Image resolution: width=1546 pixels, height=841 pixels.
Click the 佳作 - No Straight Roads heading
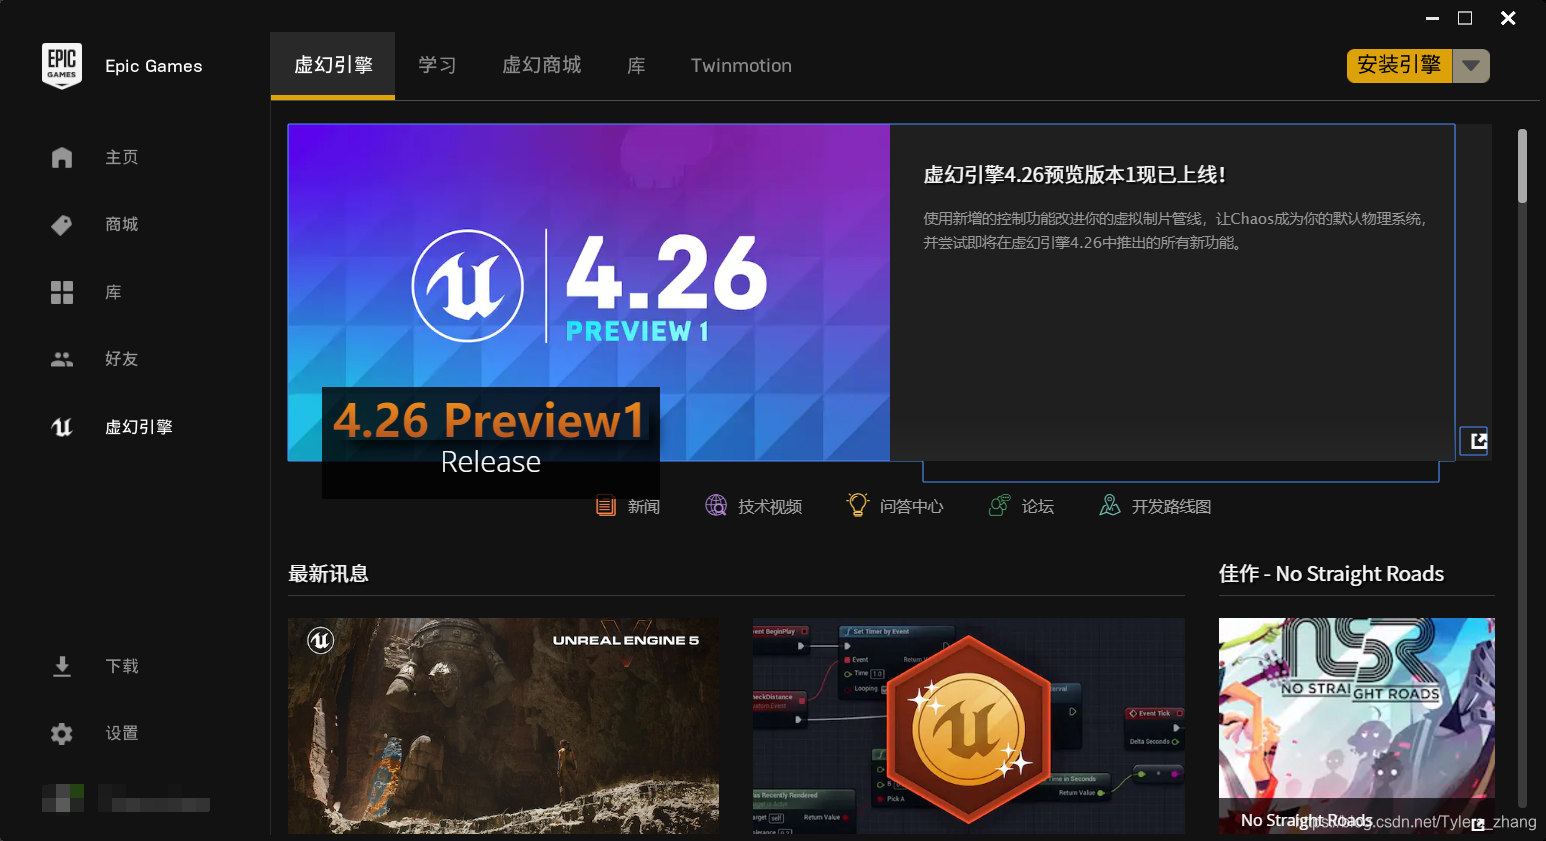1331,574
